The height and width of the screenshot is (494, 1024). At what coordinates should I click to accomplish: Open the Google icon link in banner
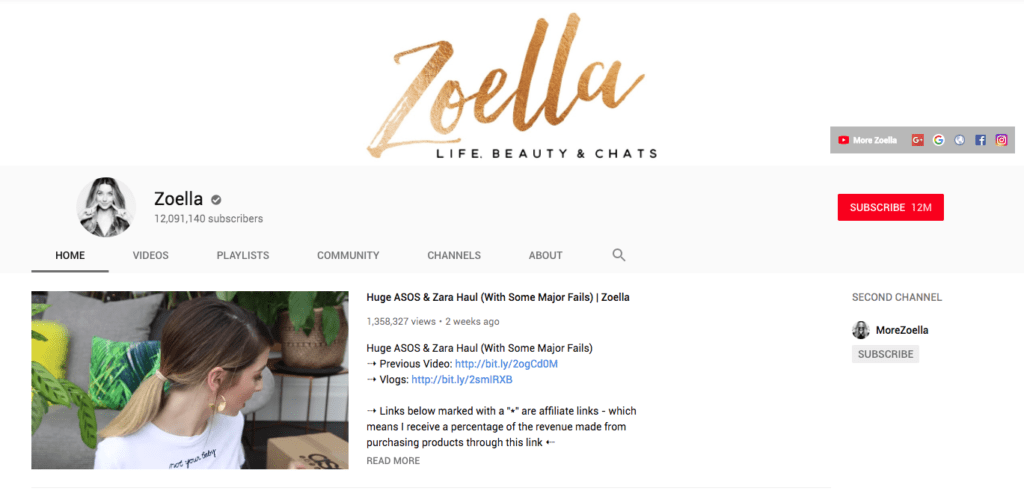(938, 140)
